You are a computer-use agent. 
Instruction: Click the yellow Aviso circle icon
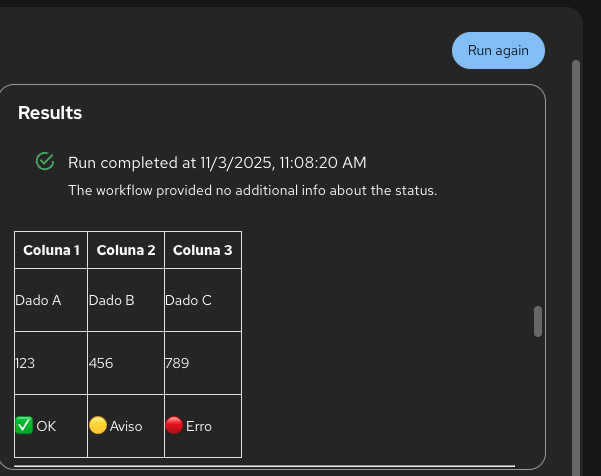98,426
